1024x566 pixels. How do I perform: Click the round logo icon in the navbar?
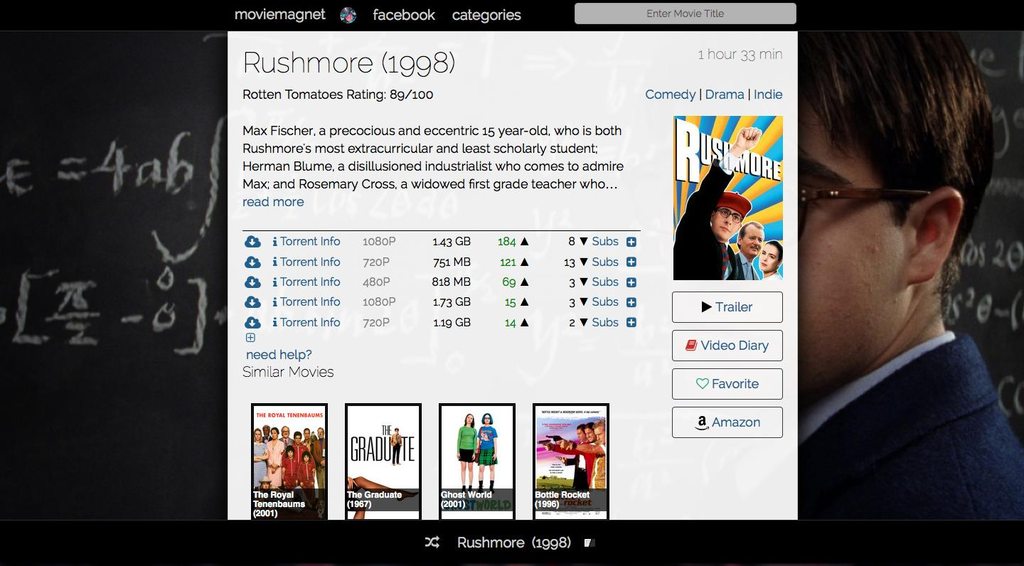click(x=348, y=15)
